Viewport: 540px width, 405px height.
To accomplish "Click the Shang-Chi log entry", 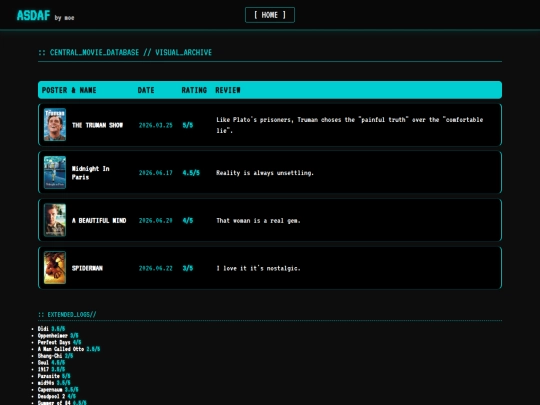I will click(55, 356).
